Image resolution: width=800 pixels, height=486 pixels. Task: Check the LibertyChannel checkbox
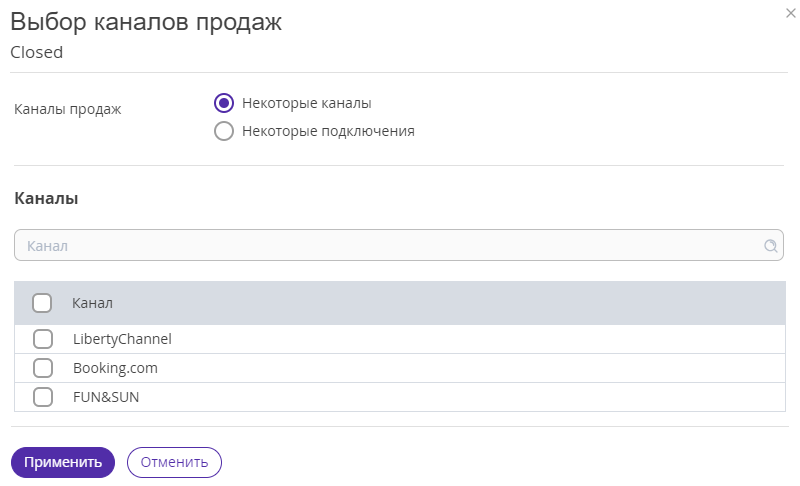tap(43, 339)
